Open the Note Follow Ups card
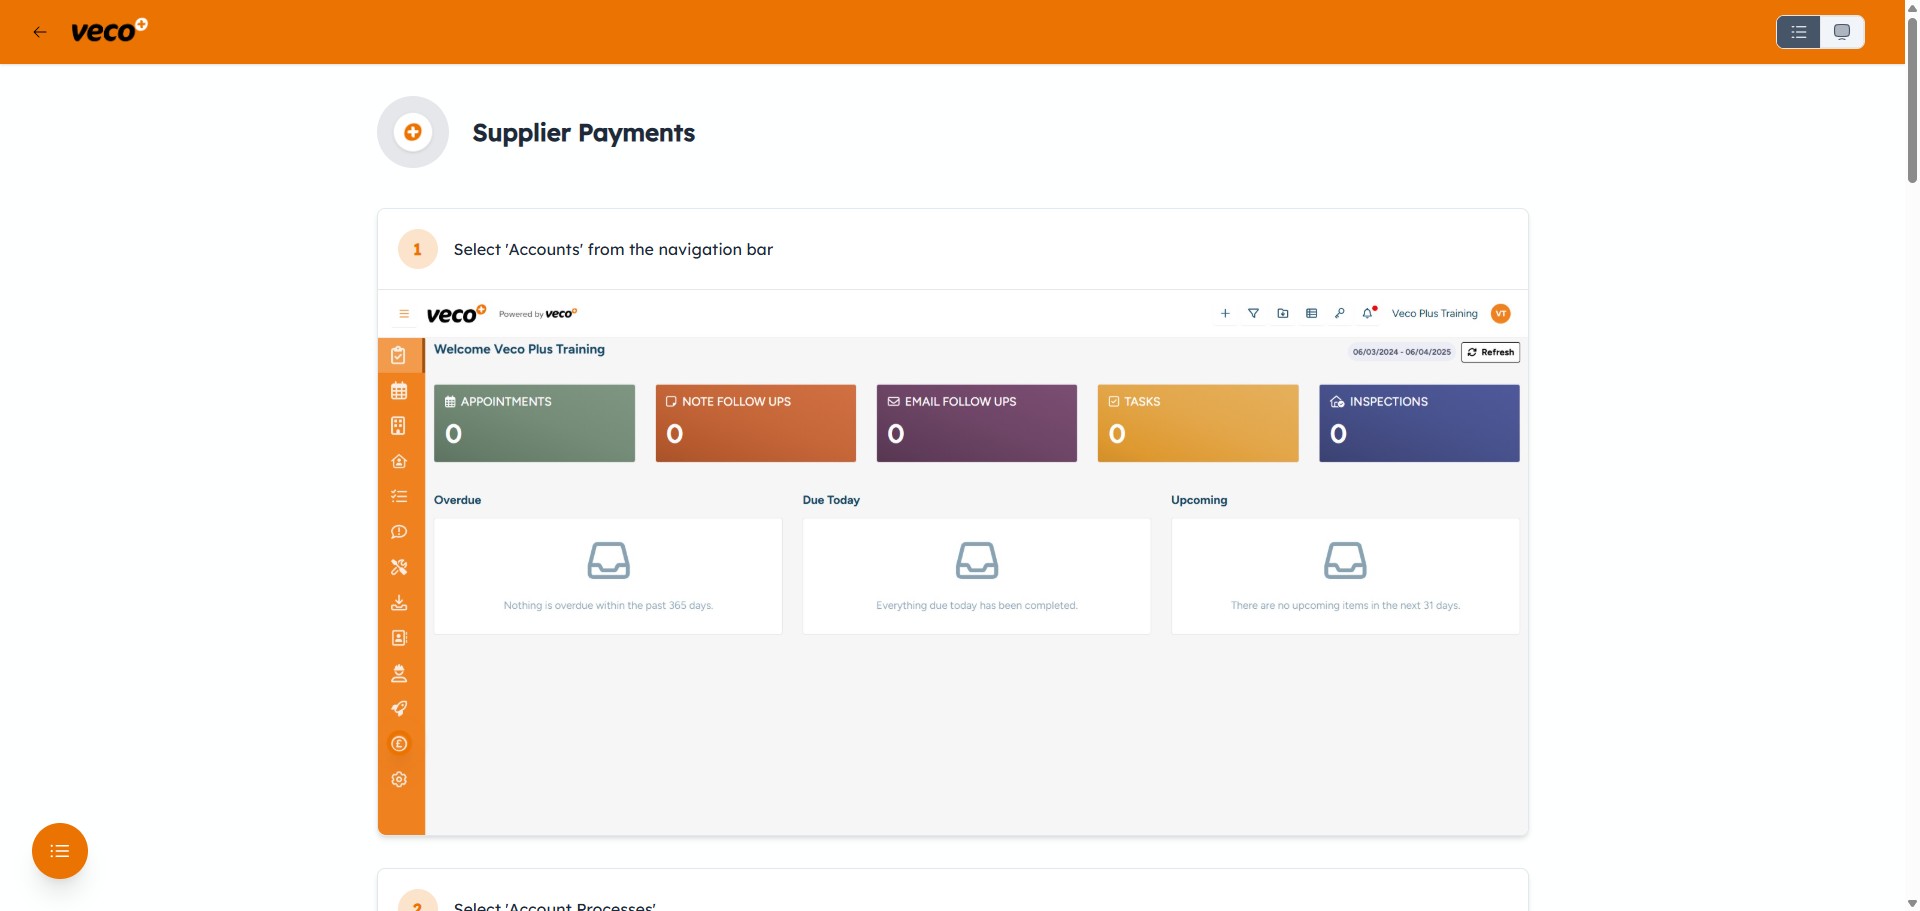 click(x=756, y=423)
